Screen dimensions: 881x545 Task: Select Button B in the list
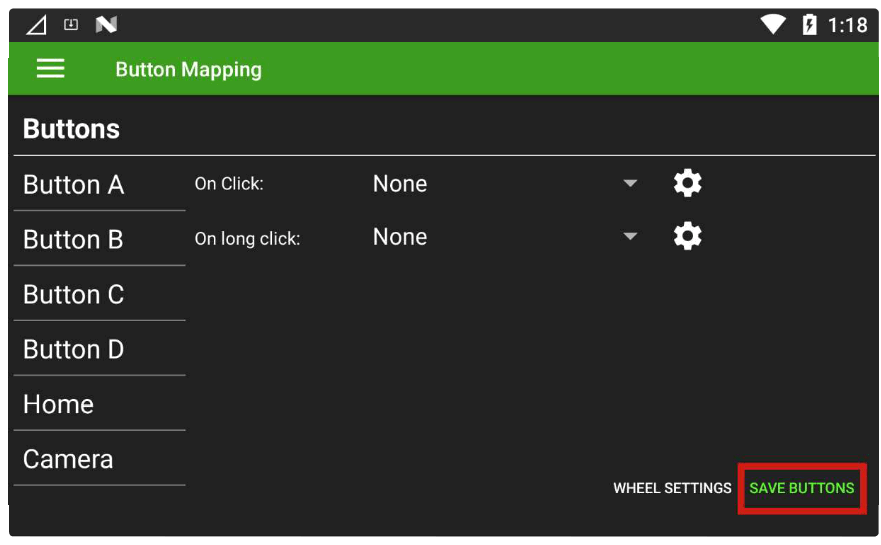pos(74,240)
